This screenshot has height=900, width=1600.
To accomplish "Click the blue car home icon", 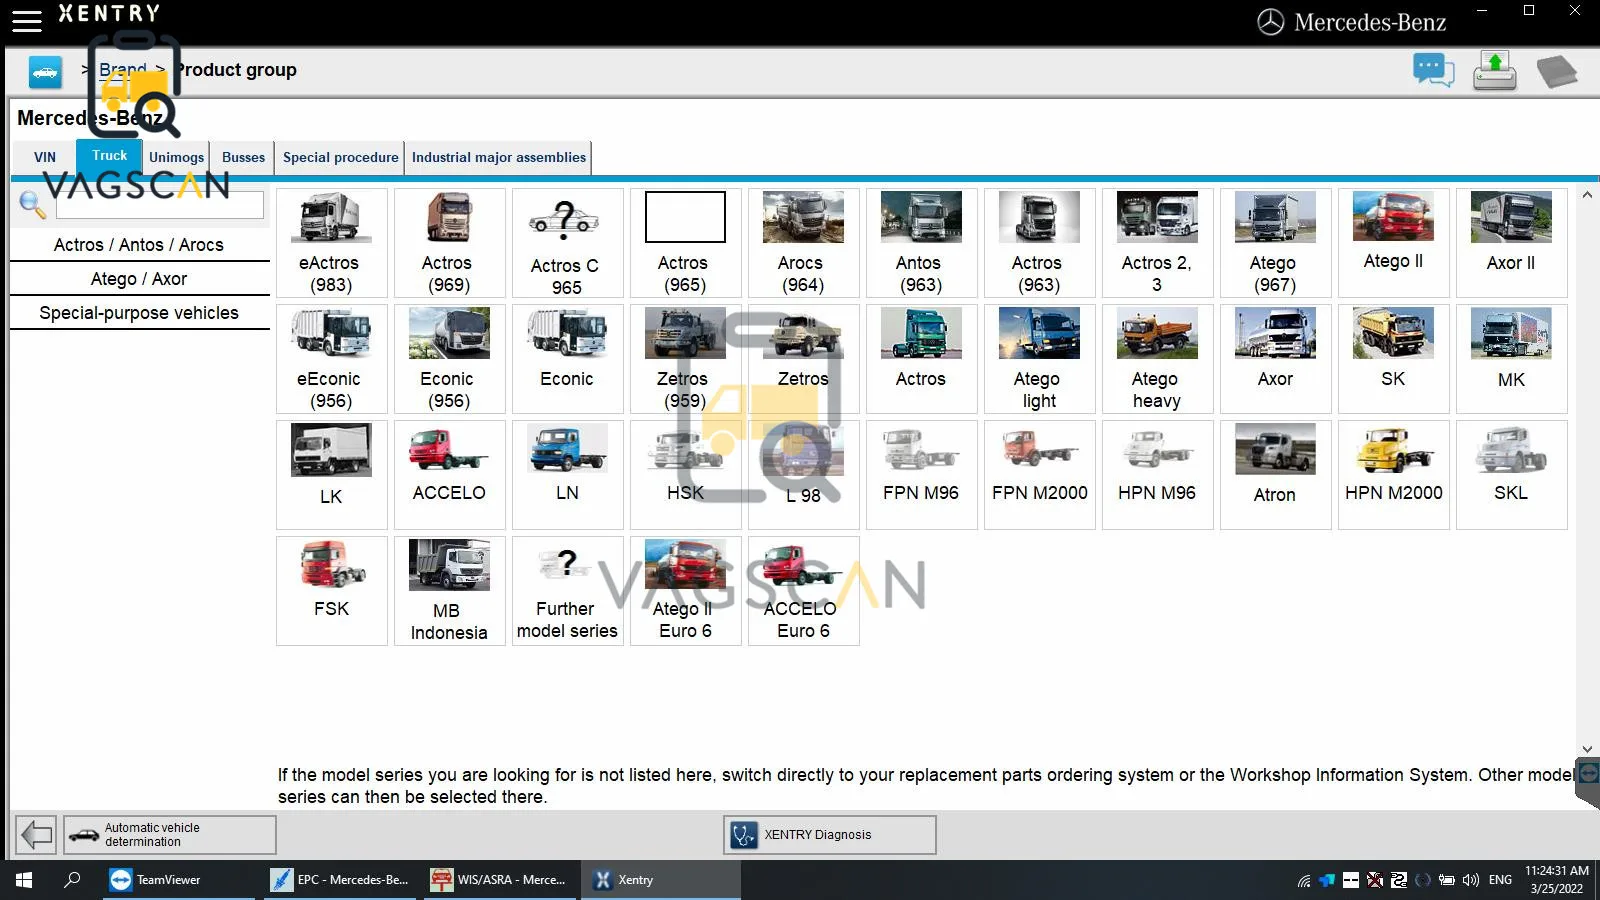I will point(45,72).
